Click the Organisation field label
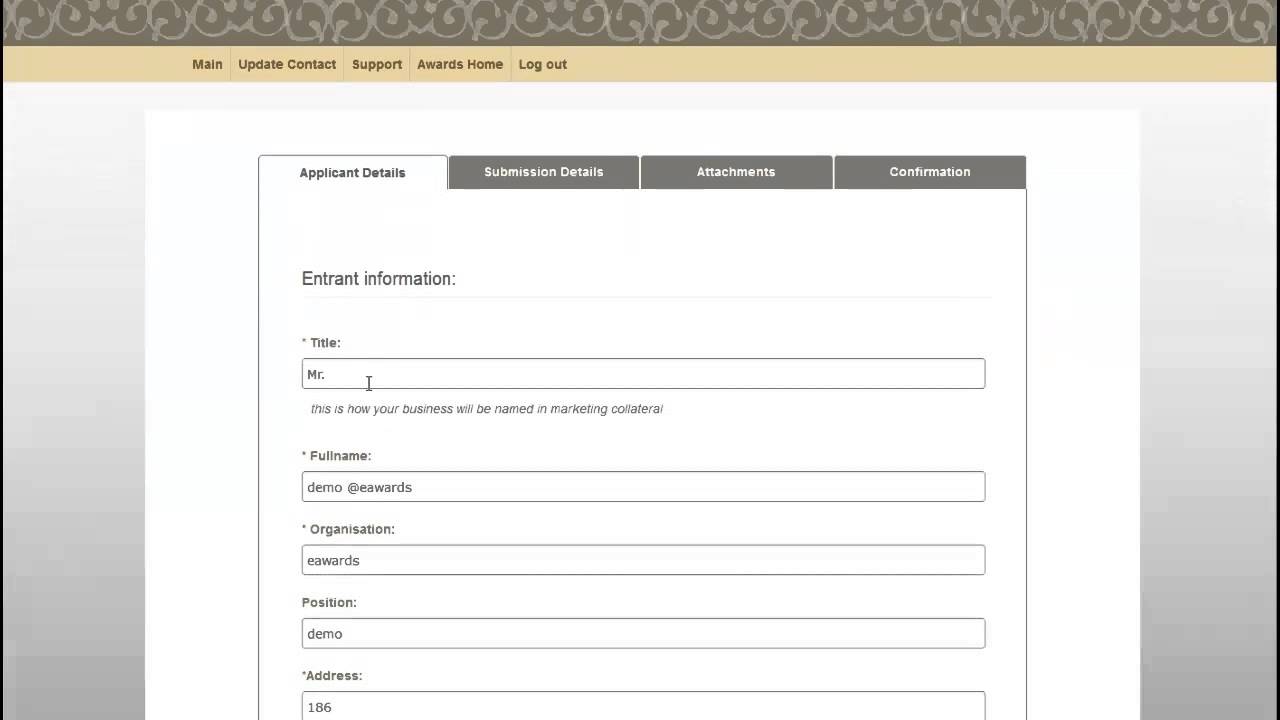The height and width of the screenshot is (720, 1280). click(348, 529)
